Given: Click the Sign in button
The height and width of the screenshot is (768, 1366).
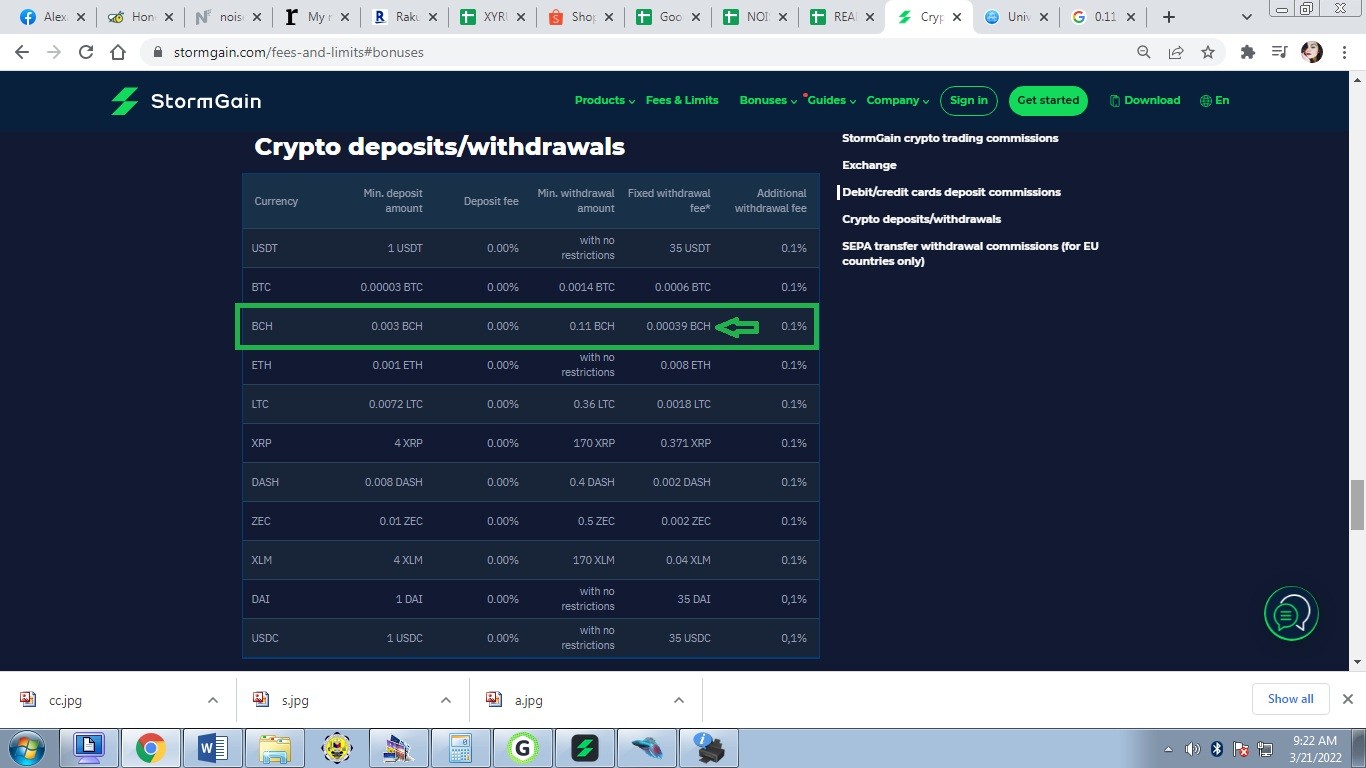Looking at the screenshot, I should tap(969, 100).
